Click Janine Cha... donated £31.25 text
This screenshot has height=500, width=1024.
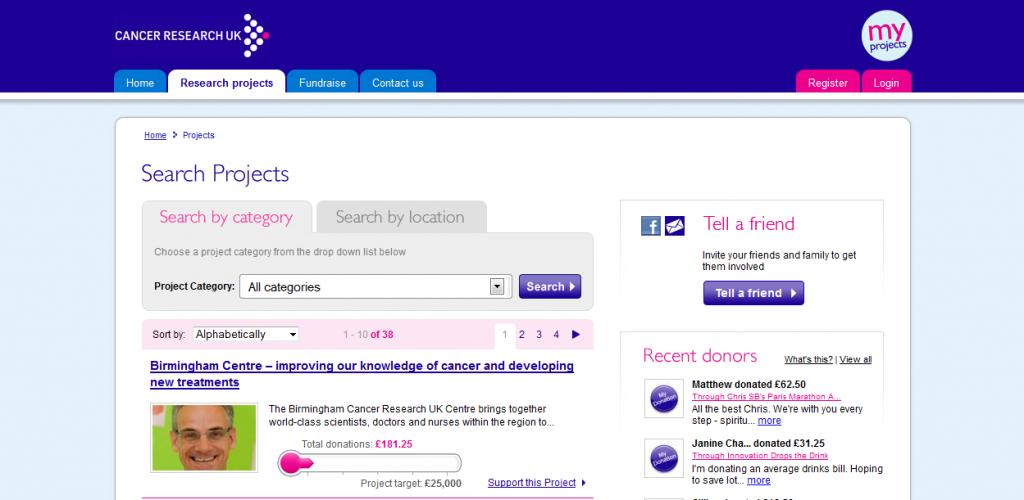coord(758,444)
